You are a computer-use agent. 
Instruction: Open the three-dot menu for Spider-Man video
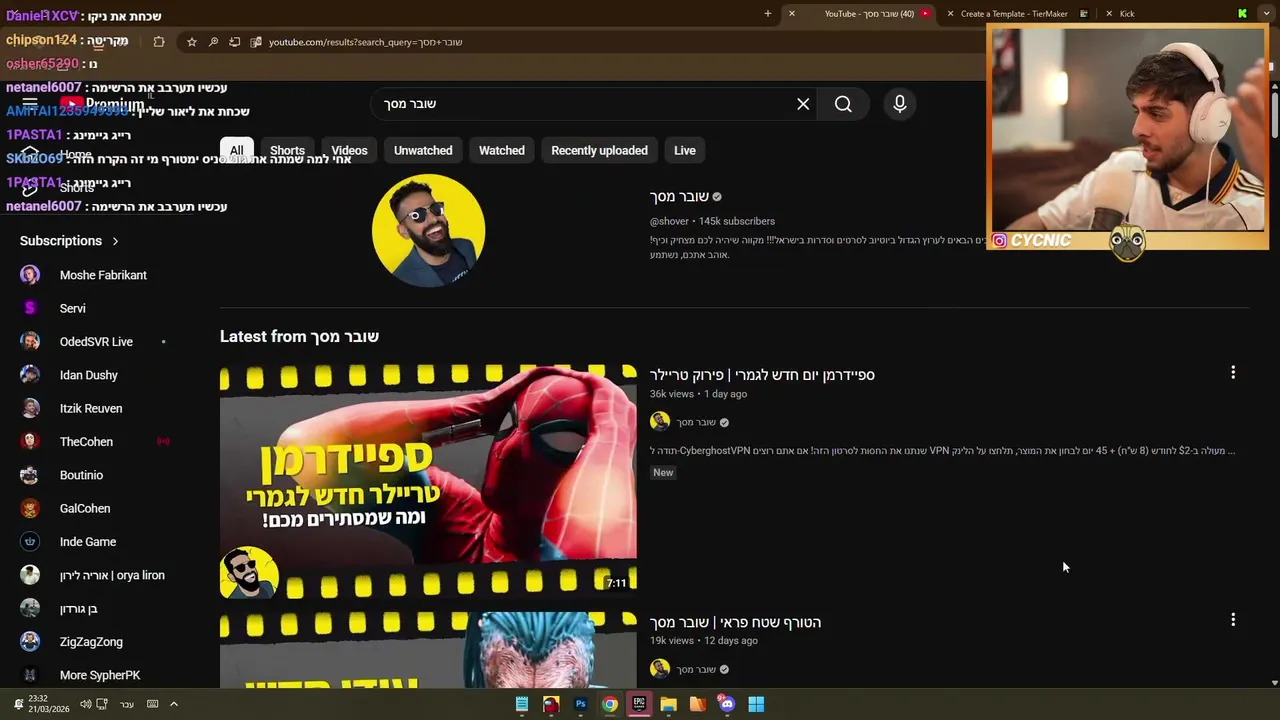coord(1233,372)
